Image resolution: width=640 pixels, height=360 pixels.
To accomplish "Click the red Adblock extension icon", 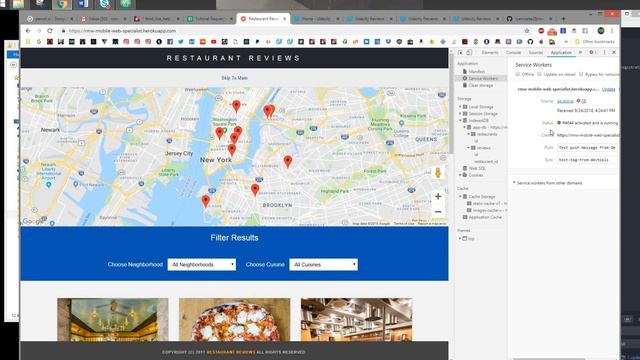I will pyautogui.click(x=541, y=31).
